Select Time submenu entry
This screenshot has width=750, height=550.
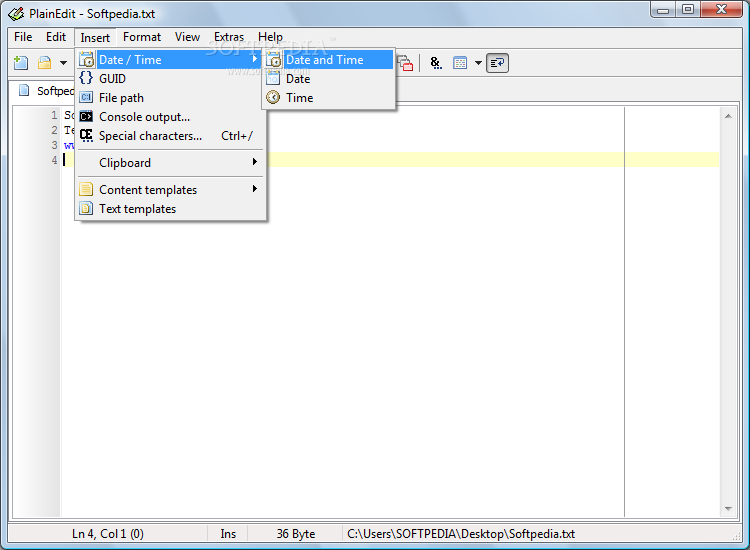click(x=329, y=98)
